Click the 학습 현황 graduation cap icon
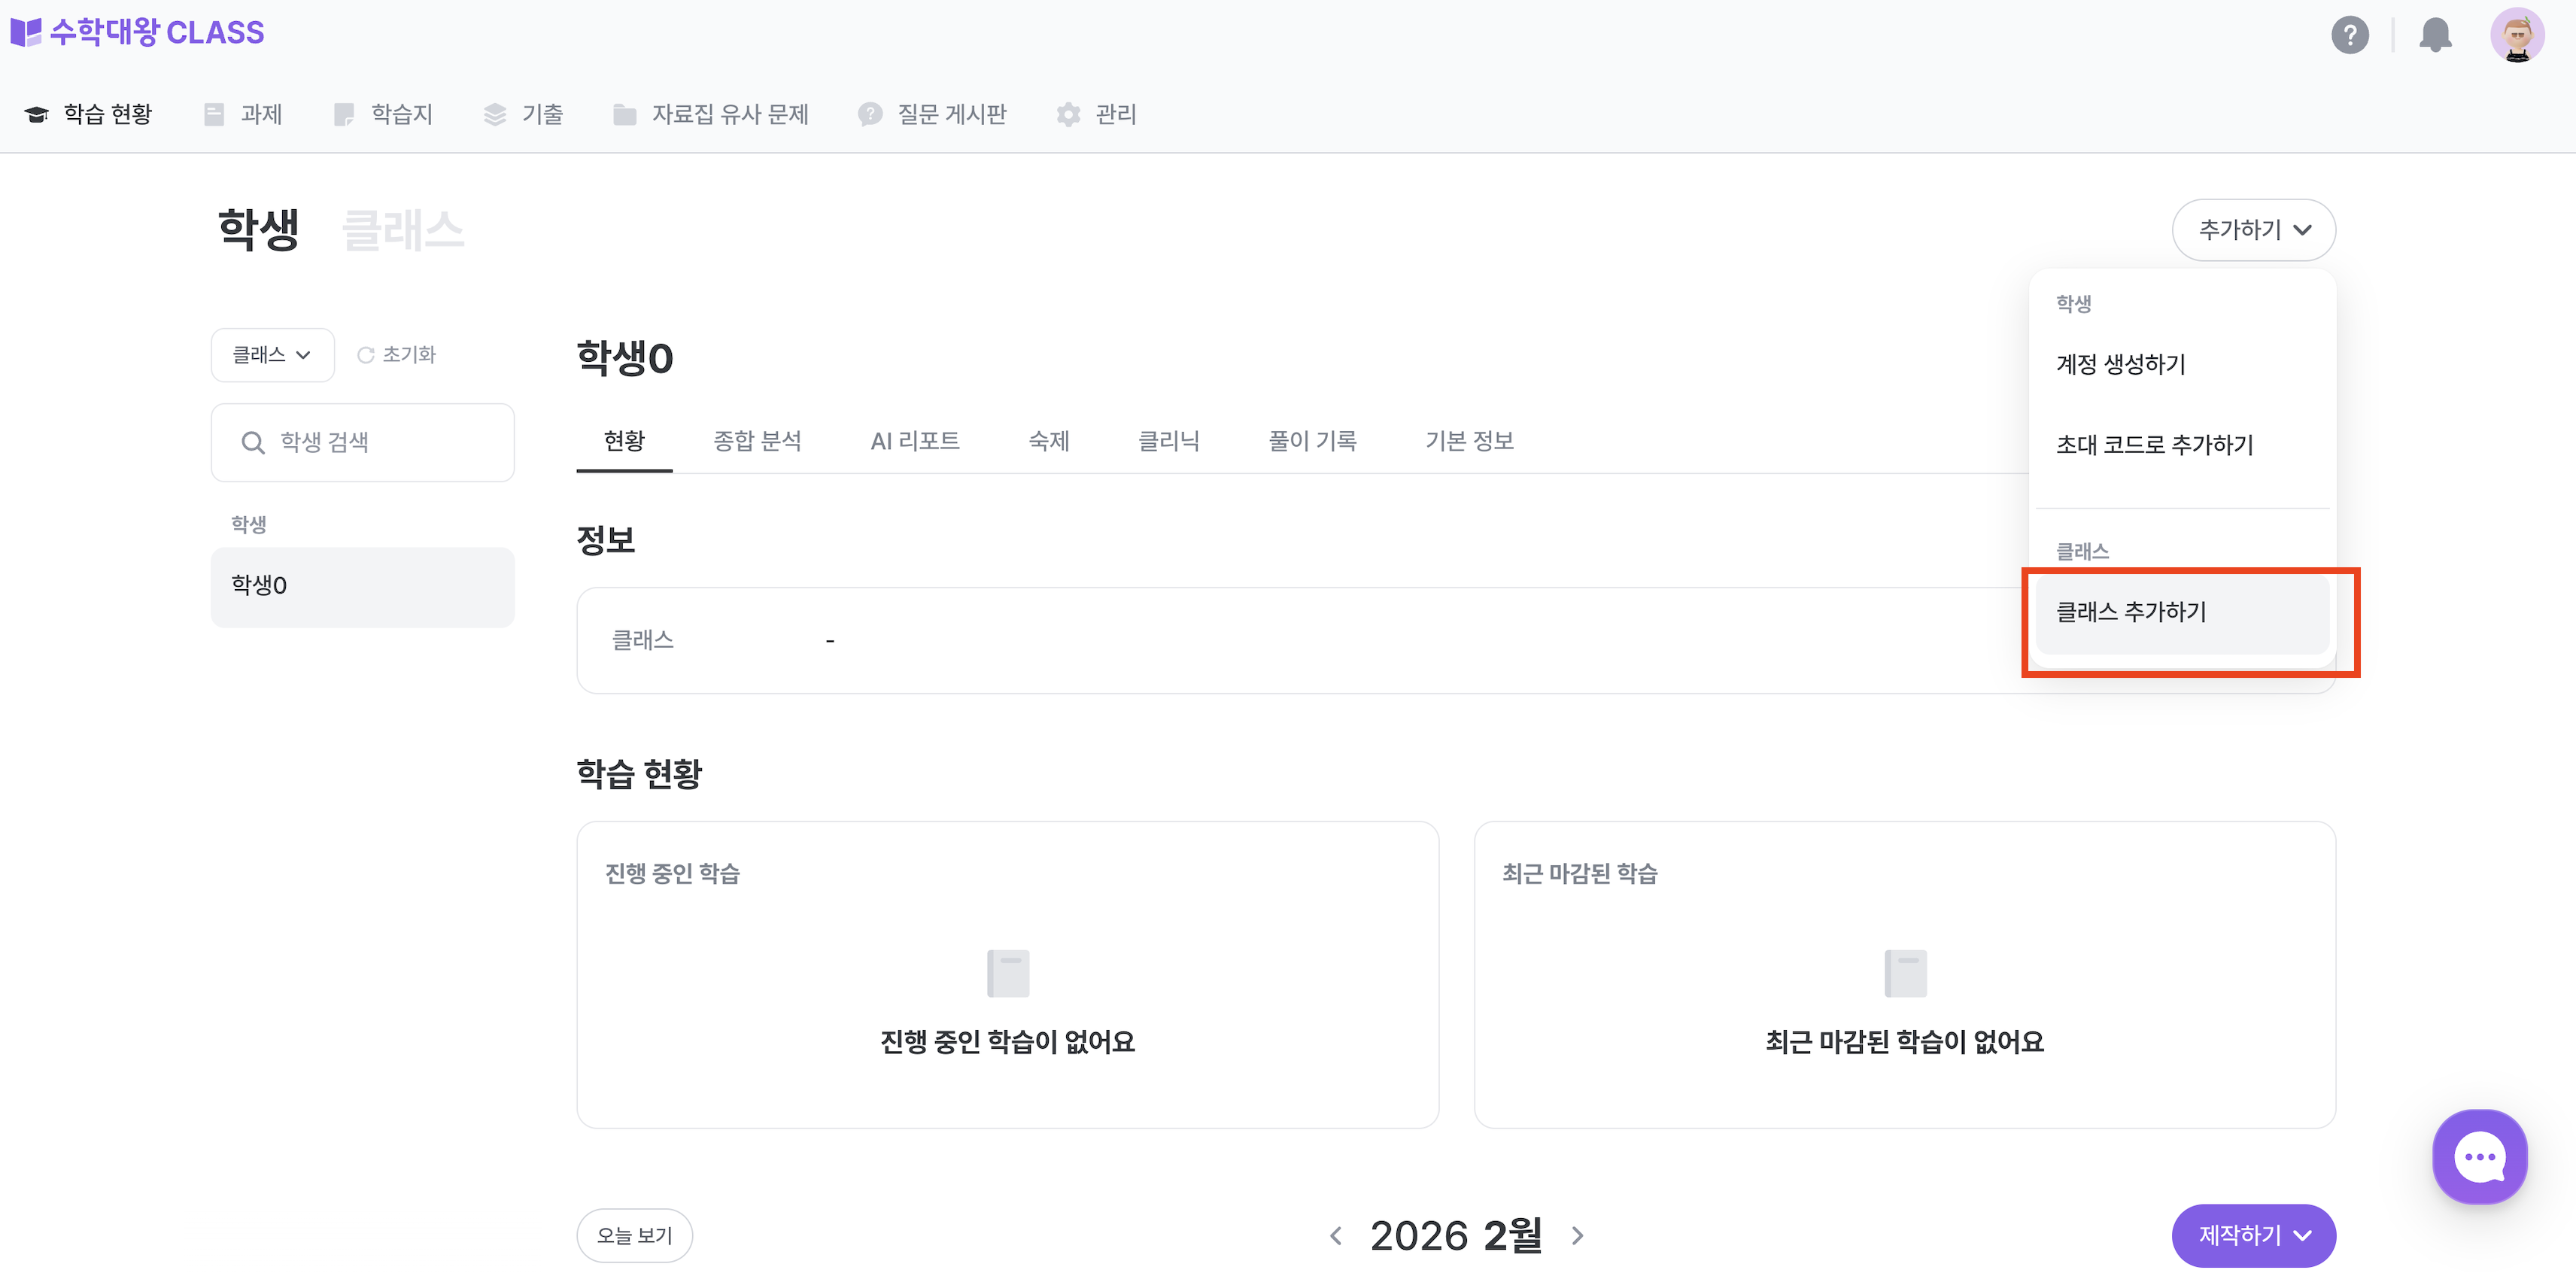The height and width of the screenshot is (1279, 2576). click(37, 114)
